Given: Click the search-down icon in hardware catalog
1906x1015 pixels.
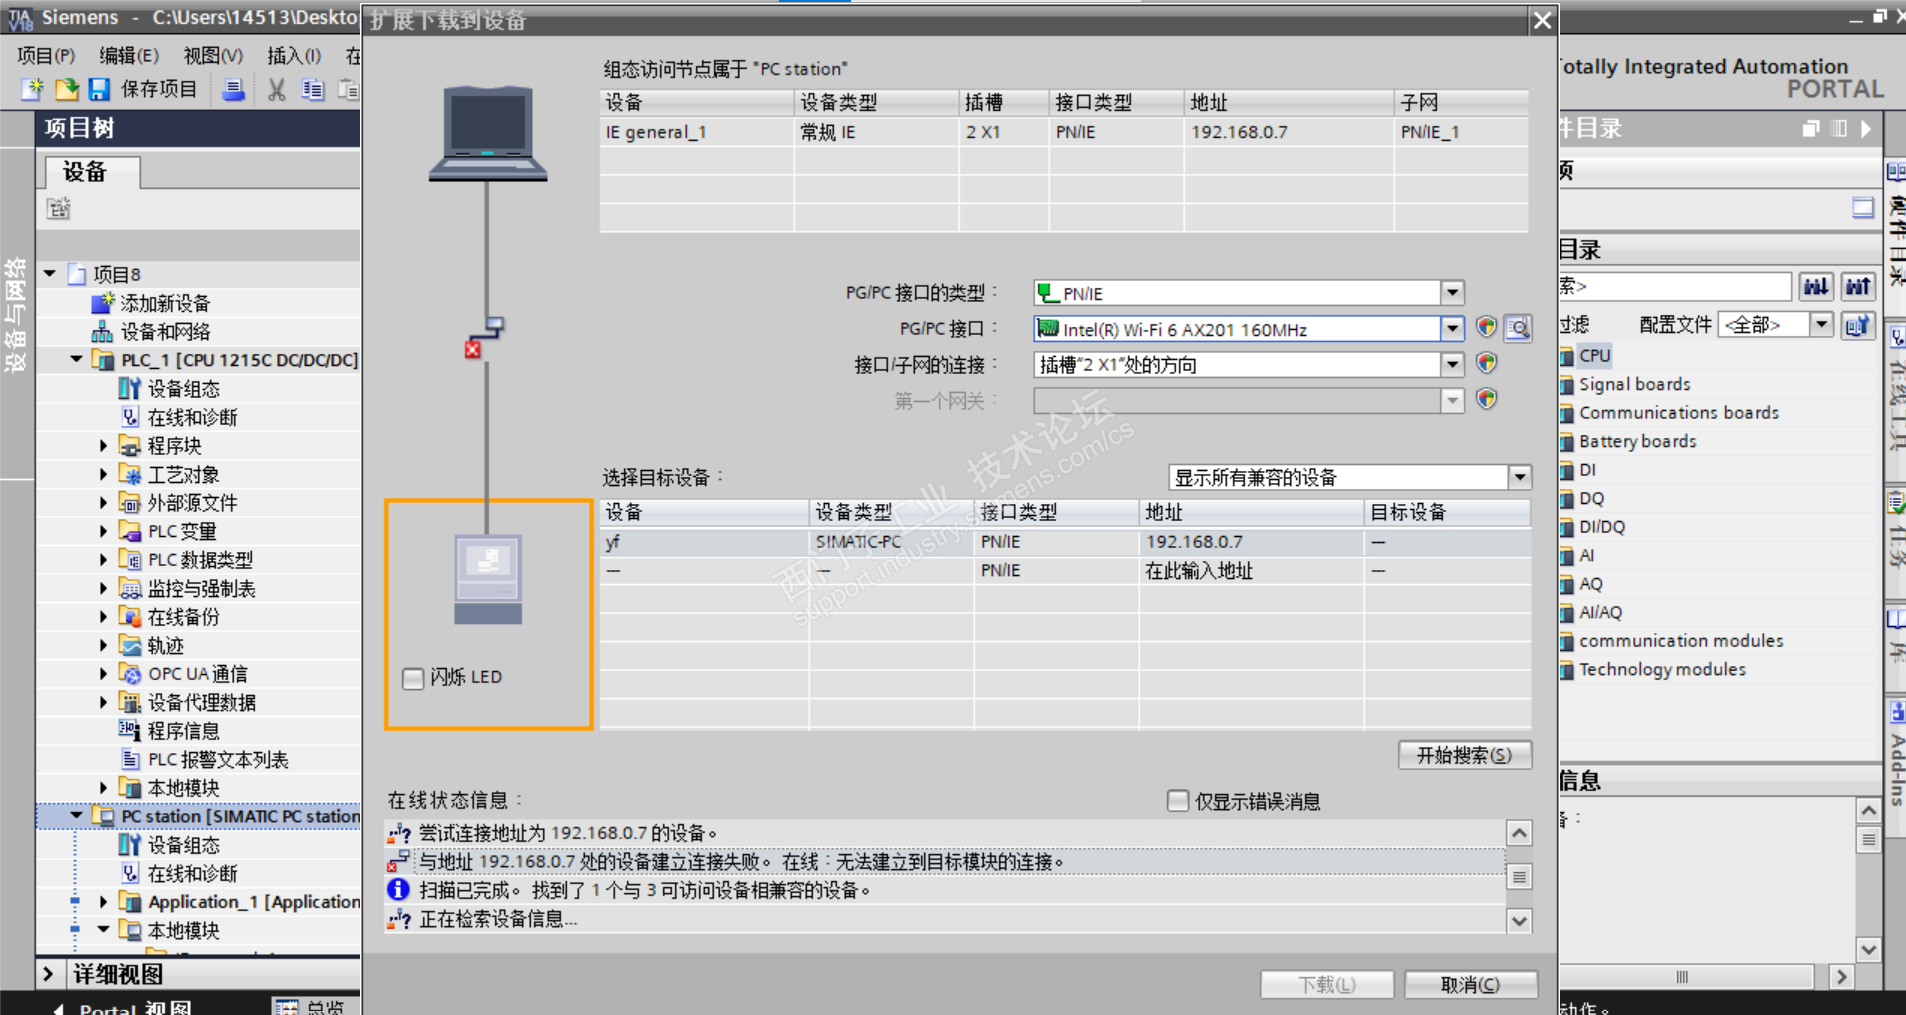Looking at the screenshot, I should tap(1816, 287).
